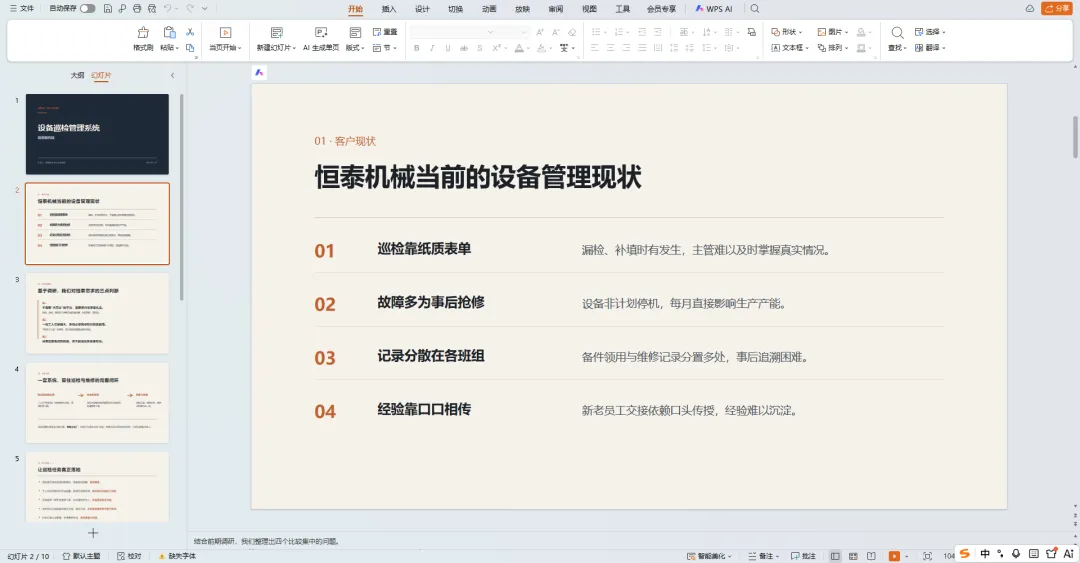Screen dimensions: 1080x563
Task: Switch to normal view icon
Action: click(835, 556)
